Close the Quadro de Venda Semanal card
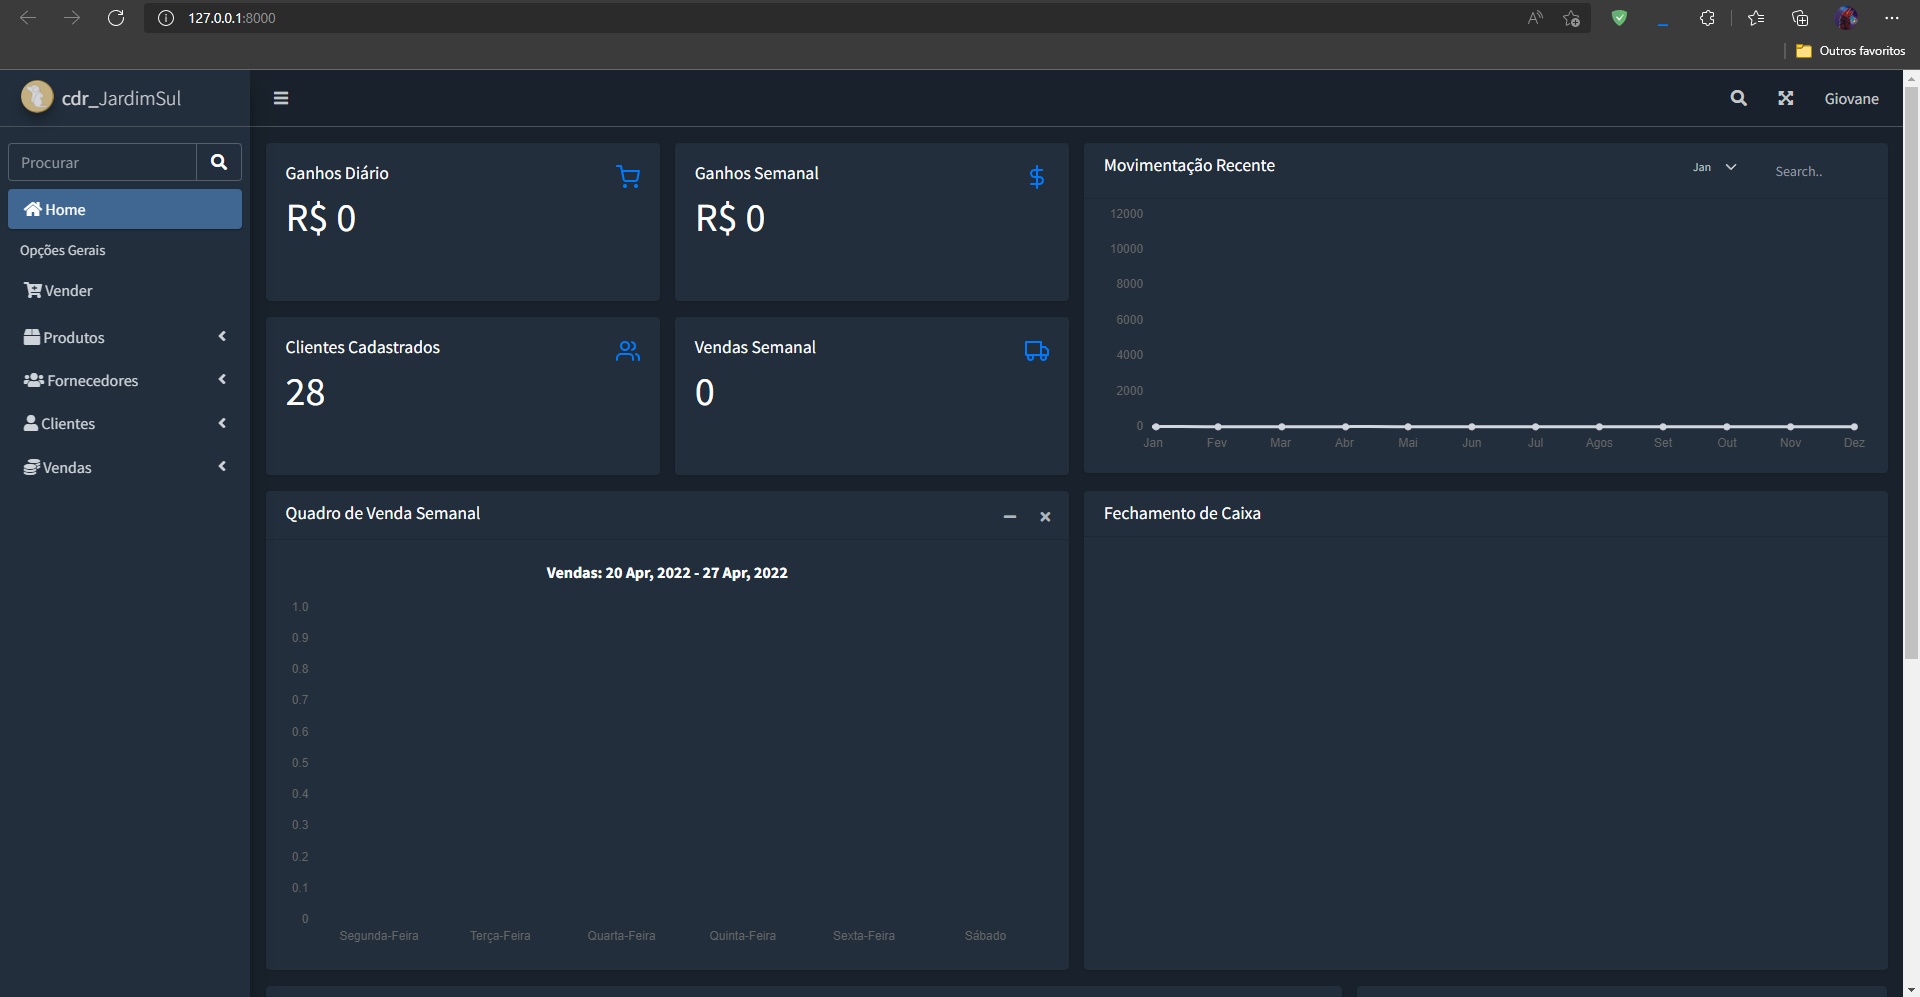The image size is (1920, 997). [x=1045, y=517]
